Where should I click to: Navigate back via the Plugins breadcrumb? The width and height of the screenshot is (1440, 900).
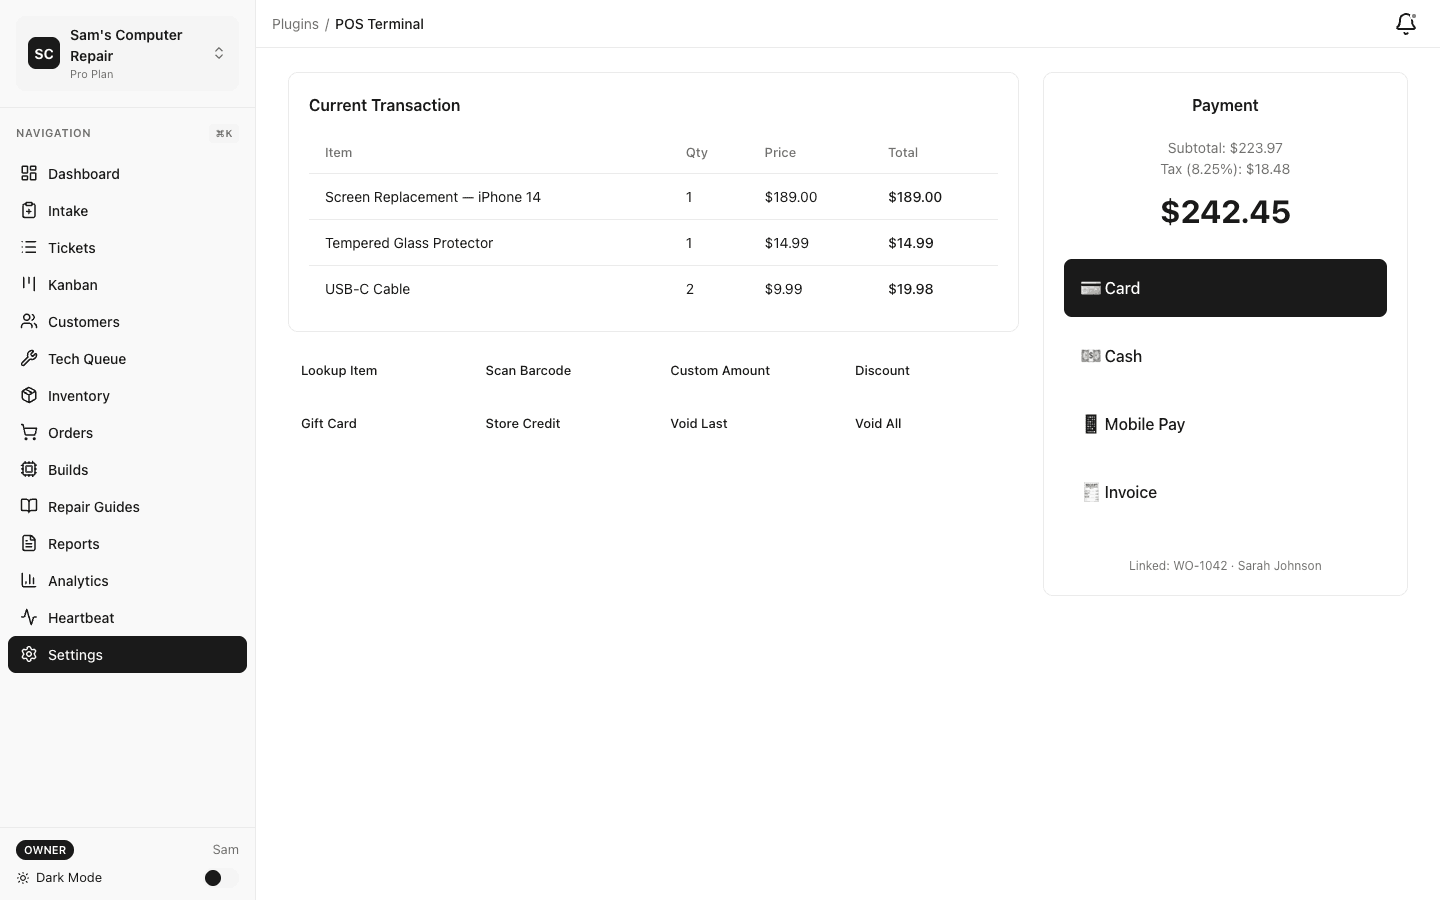click(x=295, y=23)
